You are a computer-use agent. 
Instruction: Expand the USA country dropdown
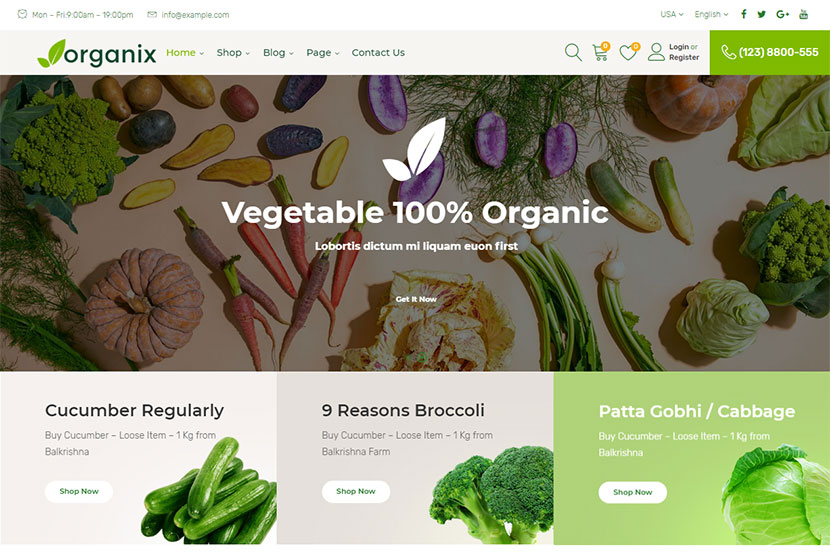pyautogui.click(x=672, y=14)
